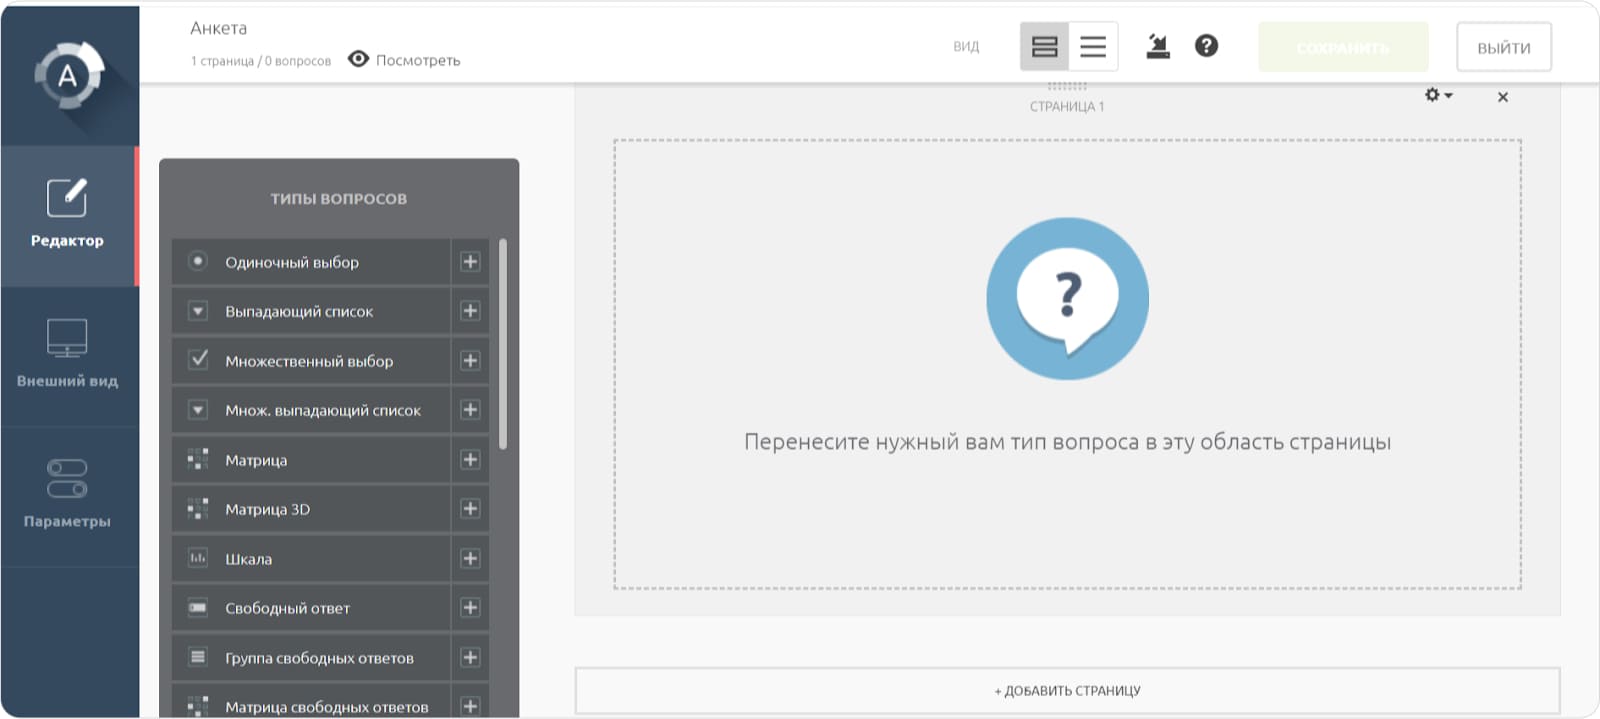Click the eye icon next to Посмотреть
This screenshot has width=1600, height=719.
[x=358, y=59]
